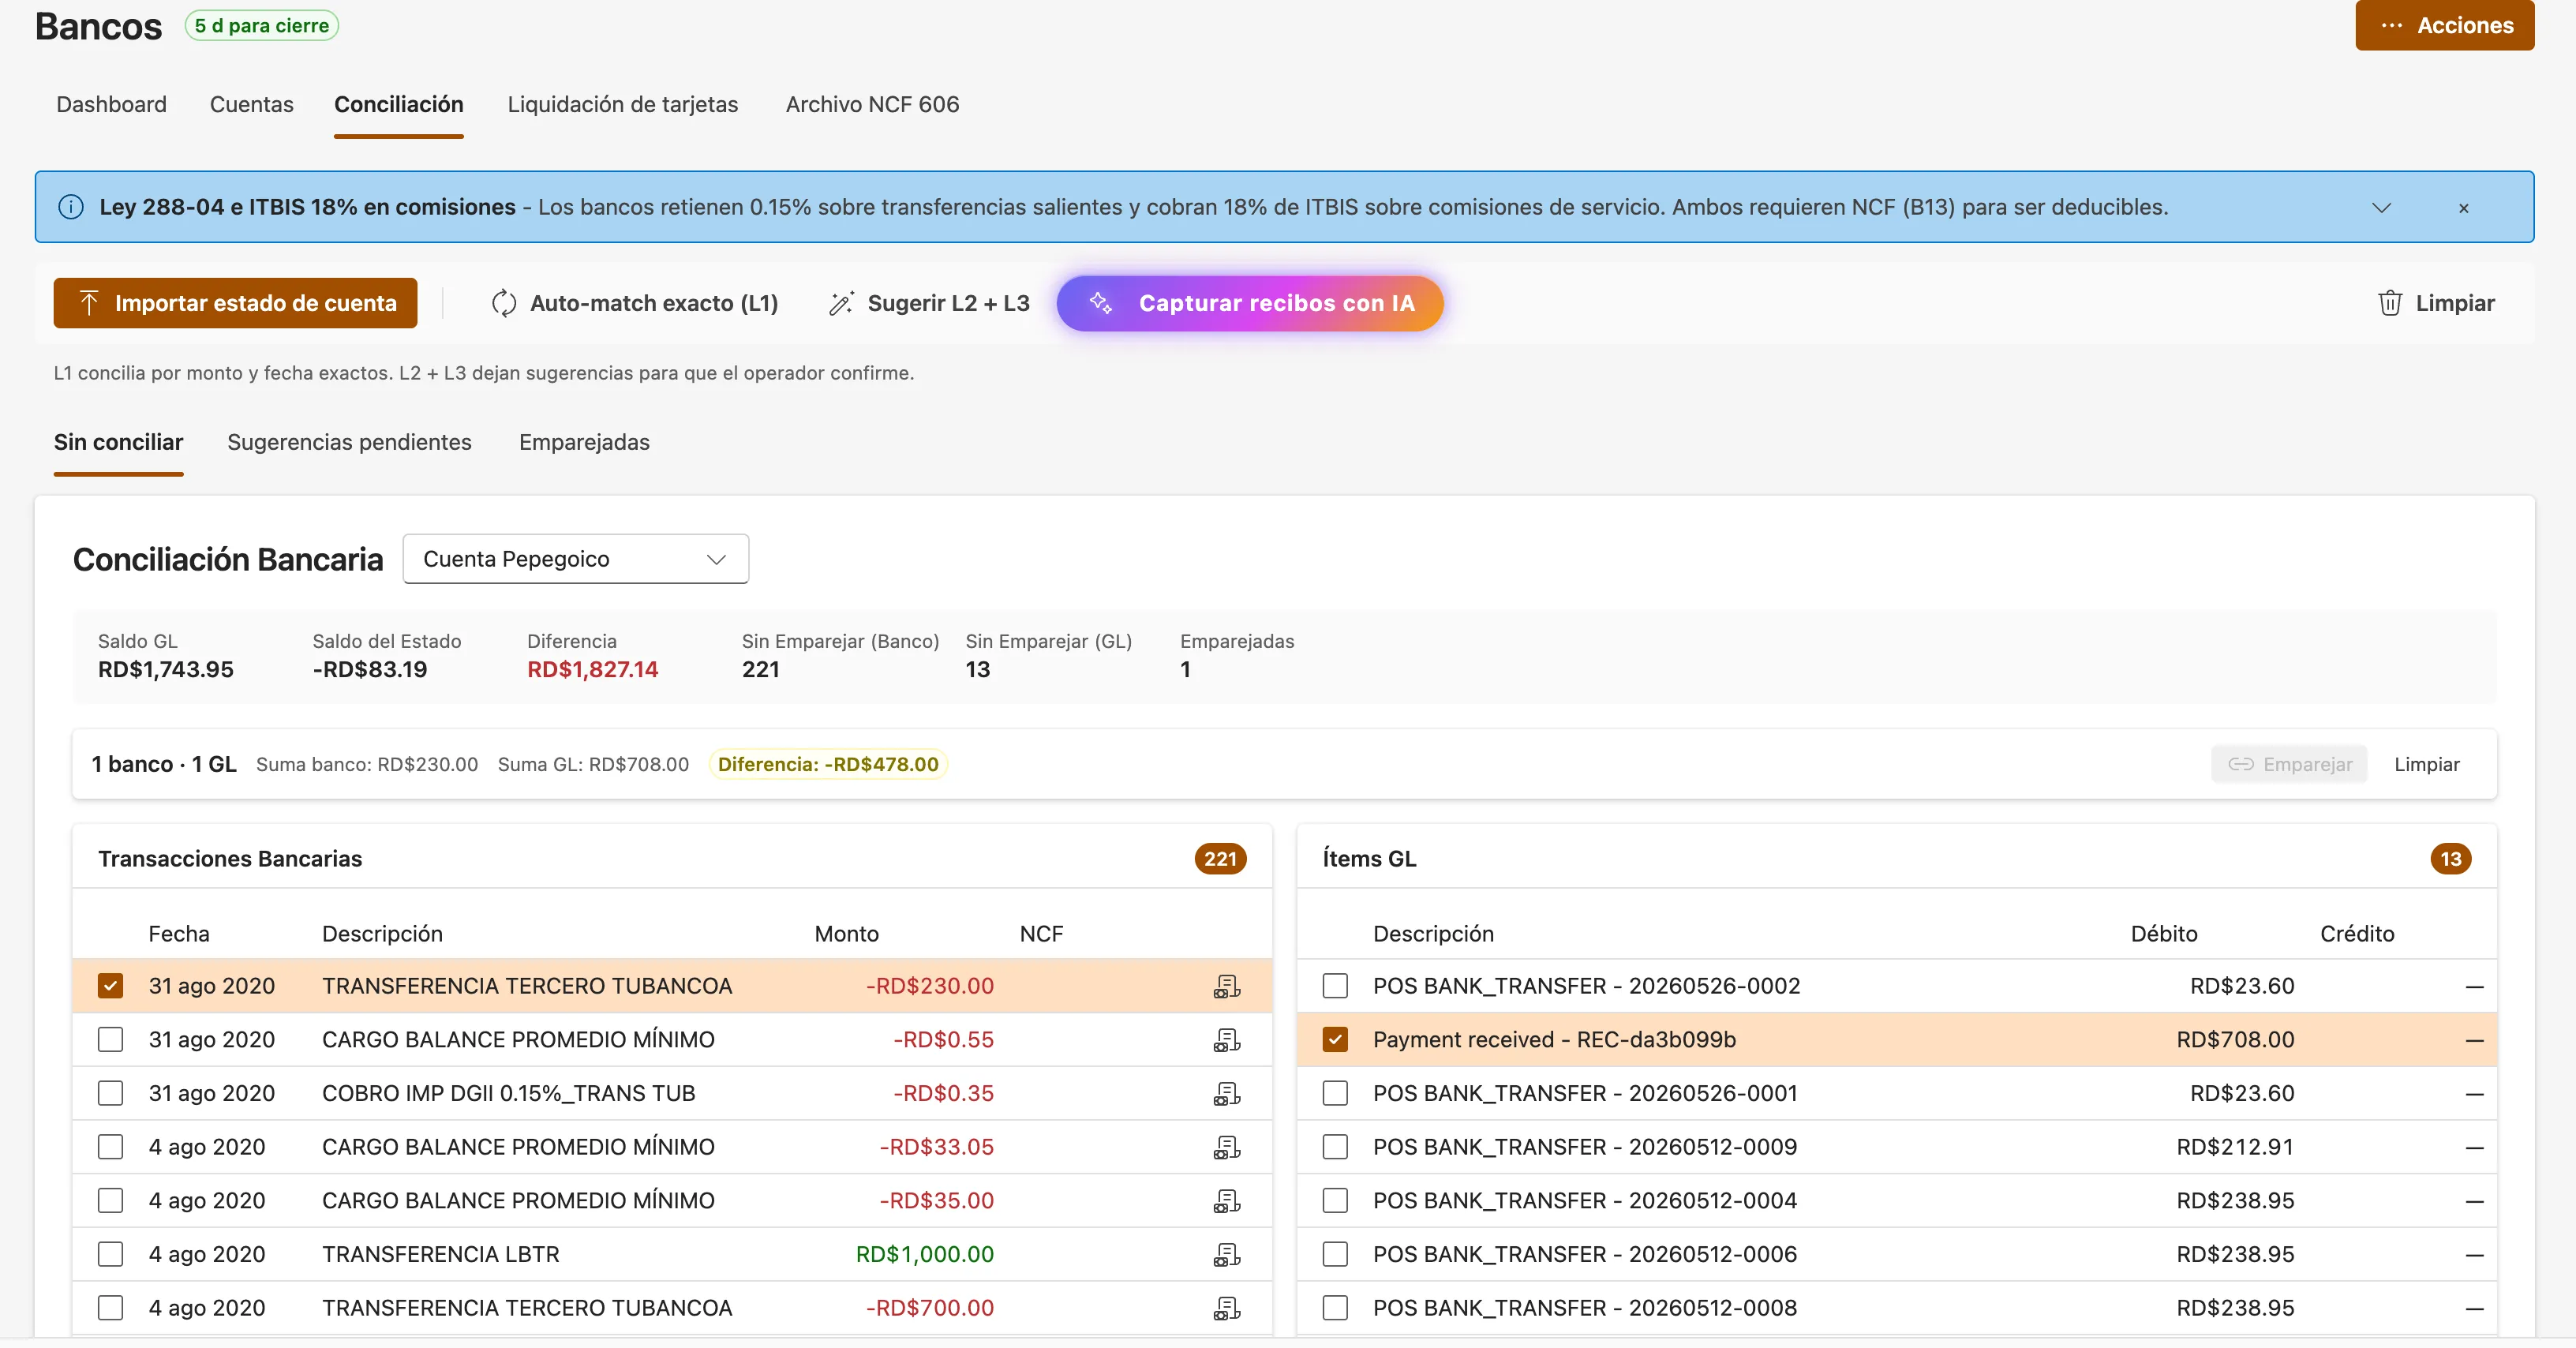Click the Emparejar button

click(2290, 764)
